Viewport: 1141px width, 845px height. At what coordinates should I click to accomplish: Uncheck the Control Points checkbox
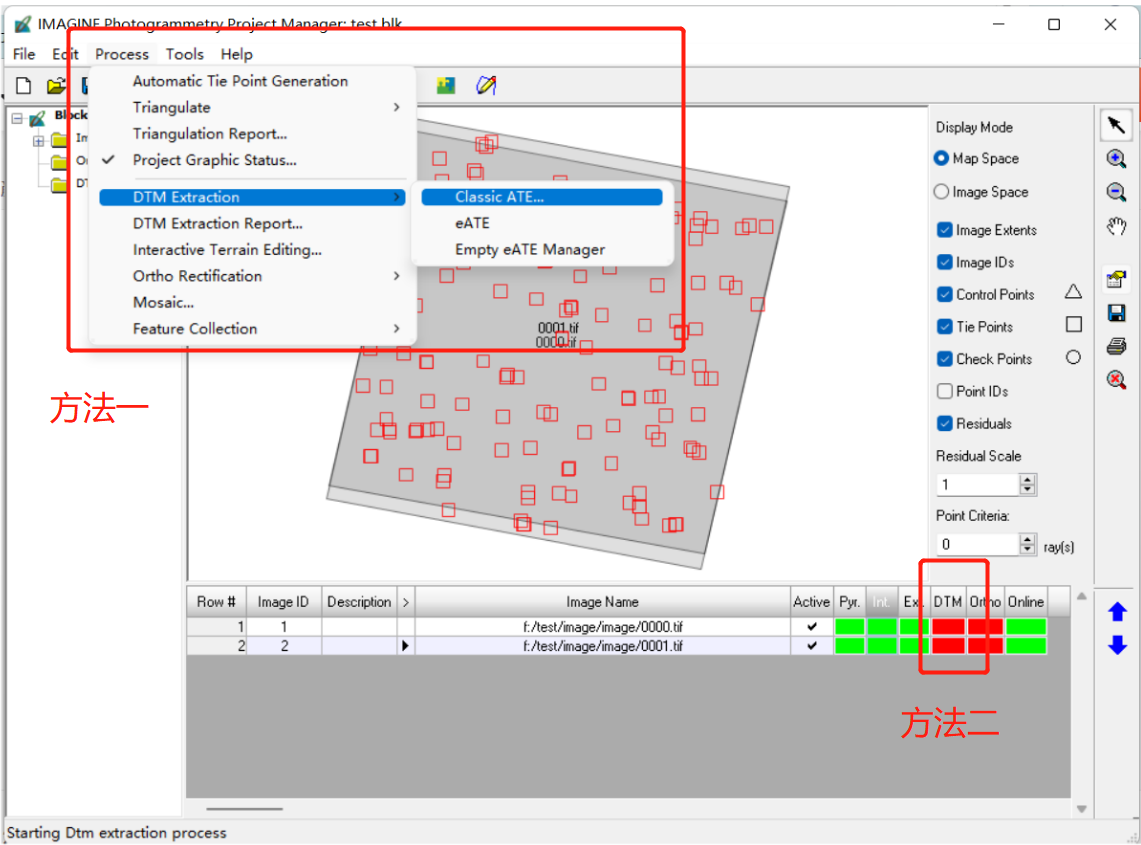[x=945, y=294]
